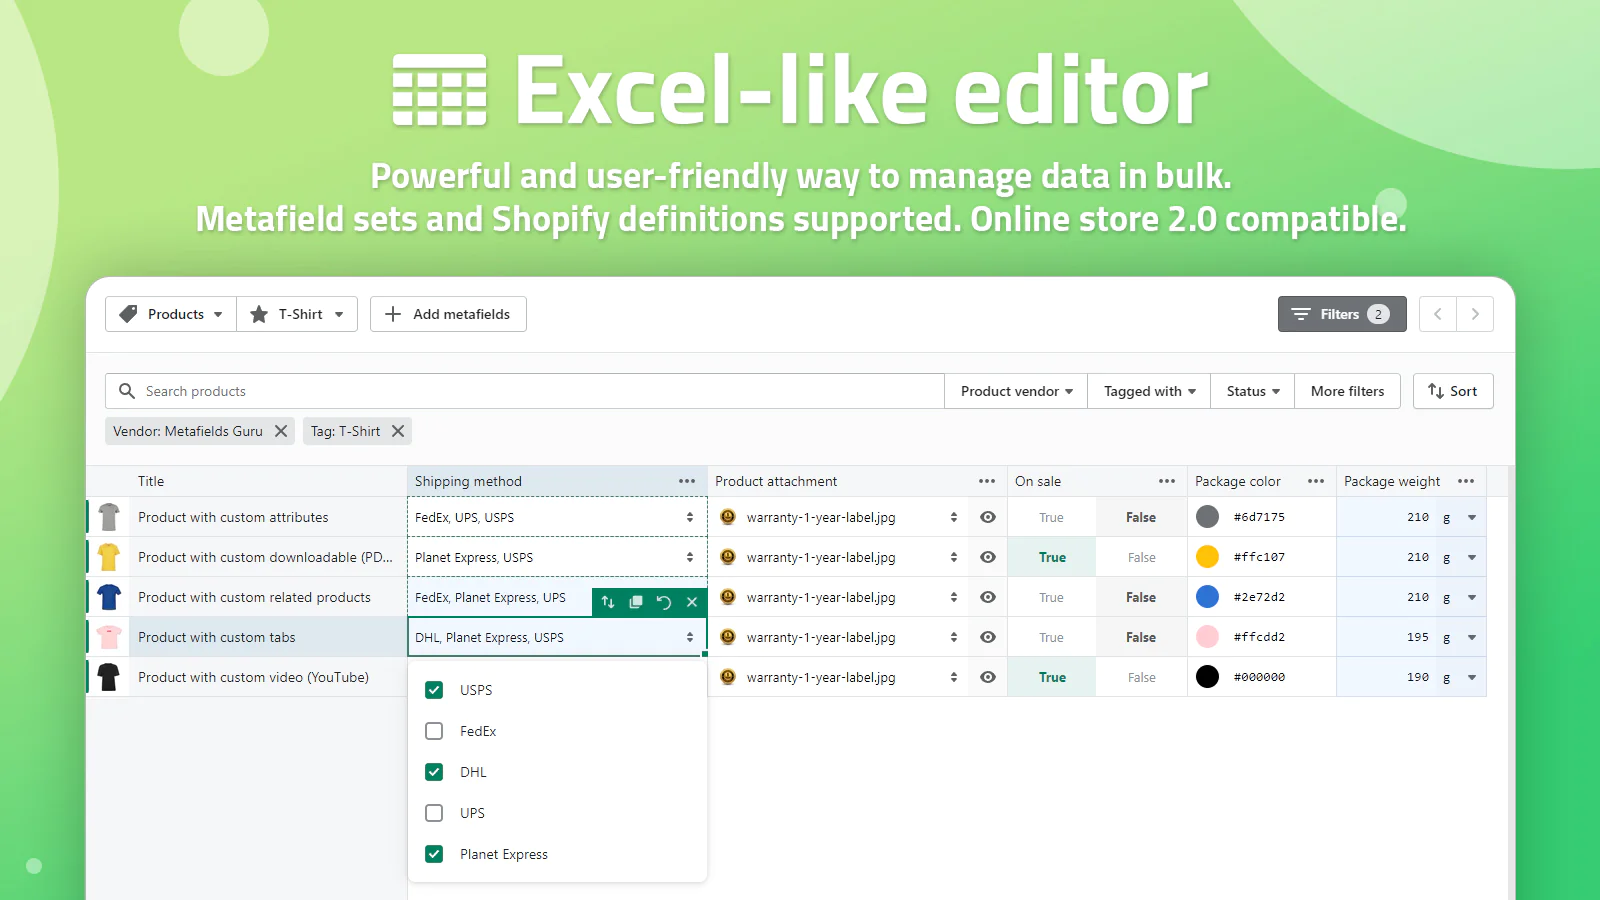Open the T-Shirt metafield set dropdown
The width and height of the screenshot is (1600, 900).
297,314
